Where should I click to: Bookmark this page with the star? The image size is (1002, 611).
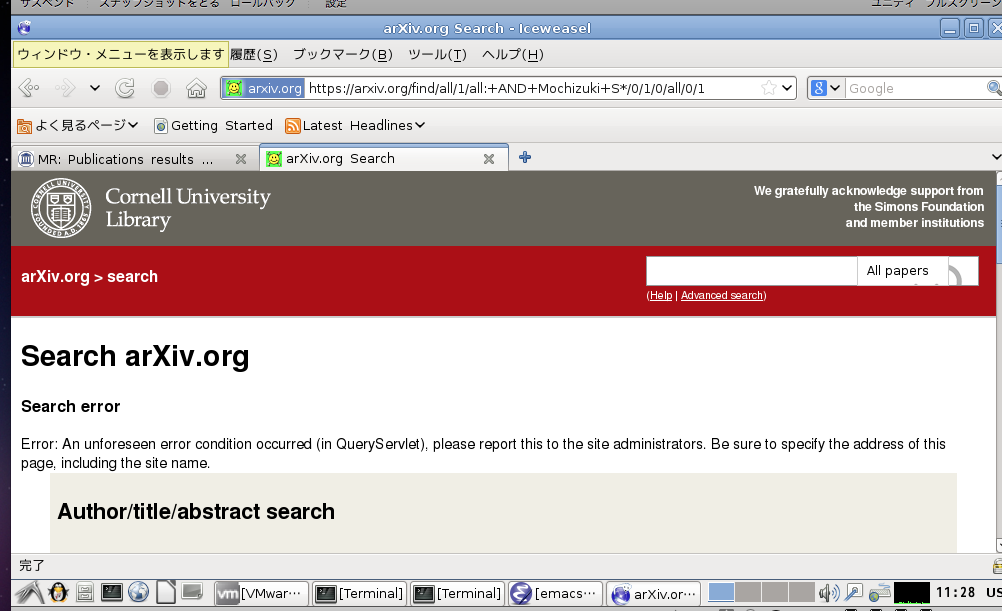click(769, 88)
